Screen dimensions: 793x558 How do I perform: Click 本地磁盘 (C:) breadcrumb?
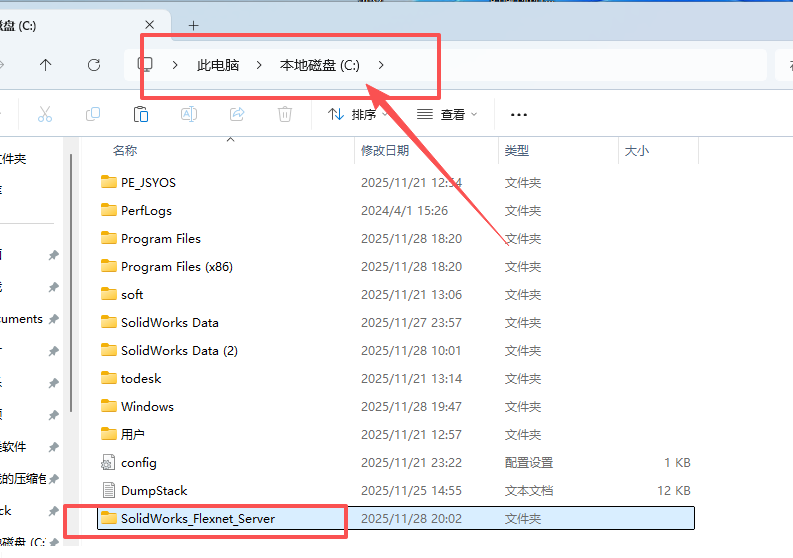[320, 65]
